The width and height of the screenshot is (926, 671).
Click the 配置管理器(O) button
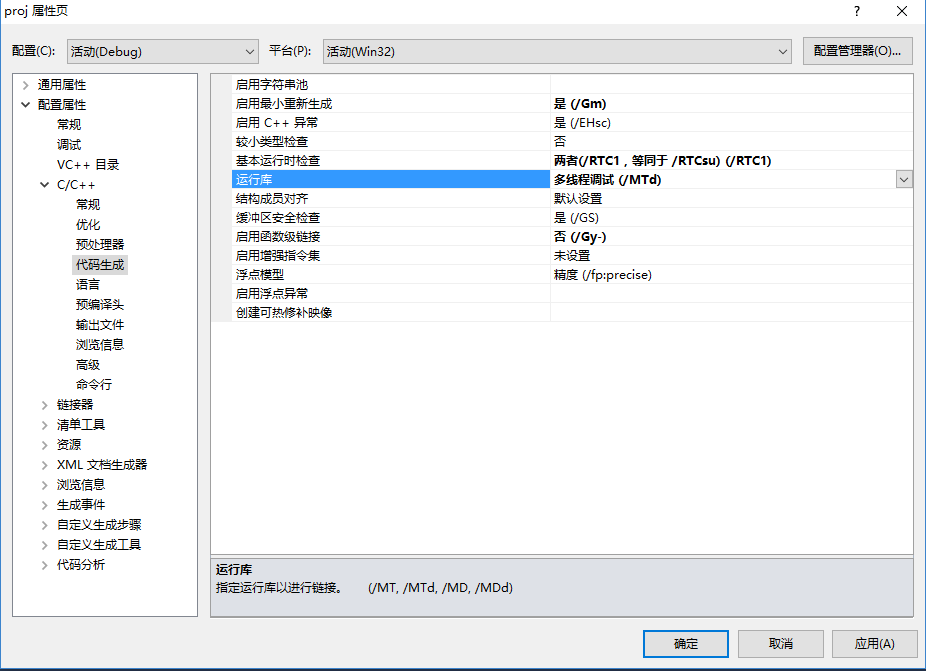(x=856, y=50)
